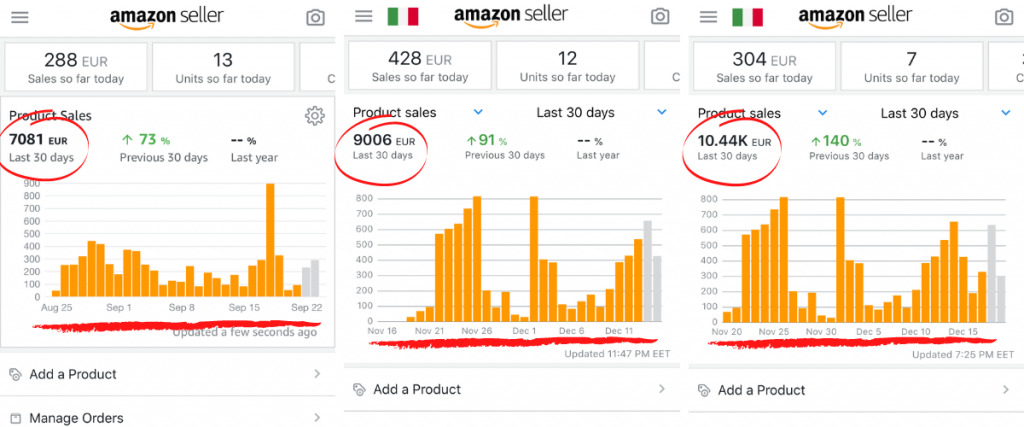This screenshot has height=427, width=1024.
Task: Tap the 304 EUR sales today card
Action: [763, 65]
